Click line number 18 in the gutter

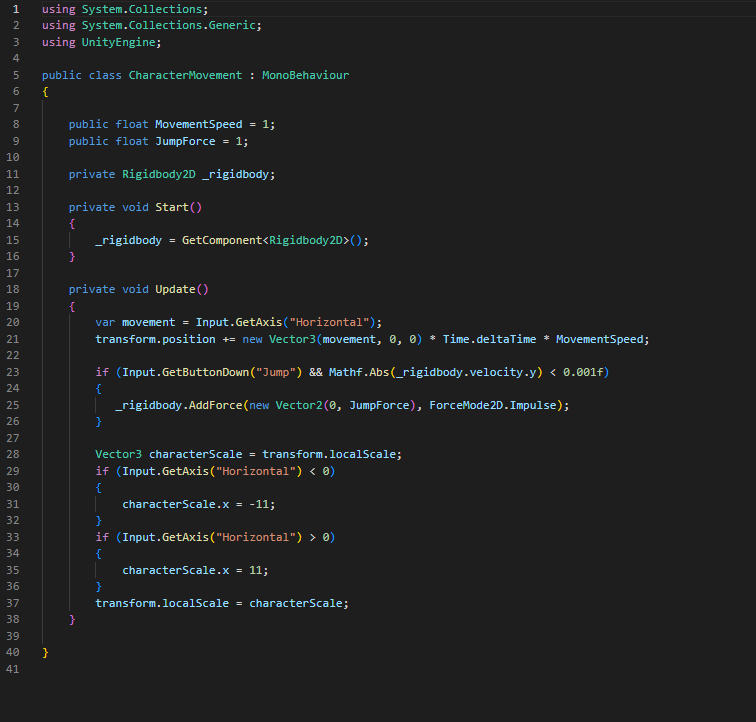(15, 289)
